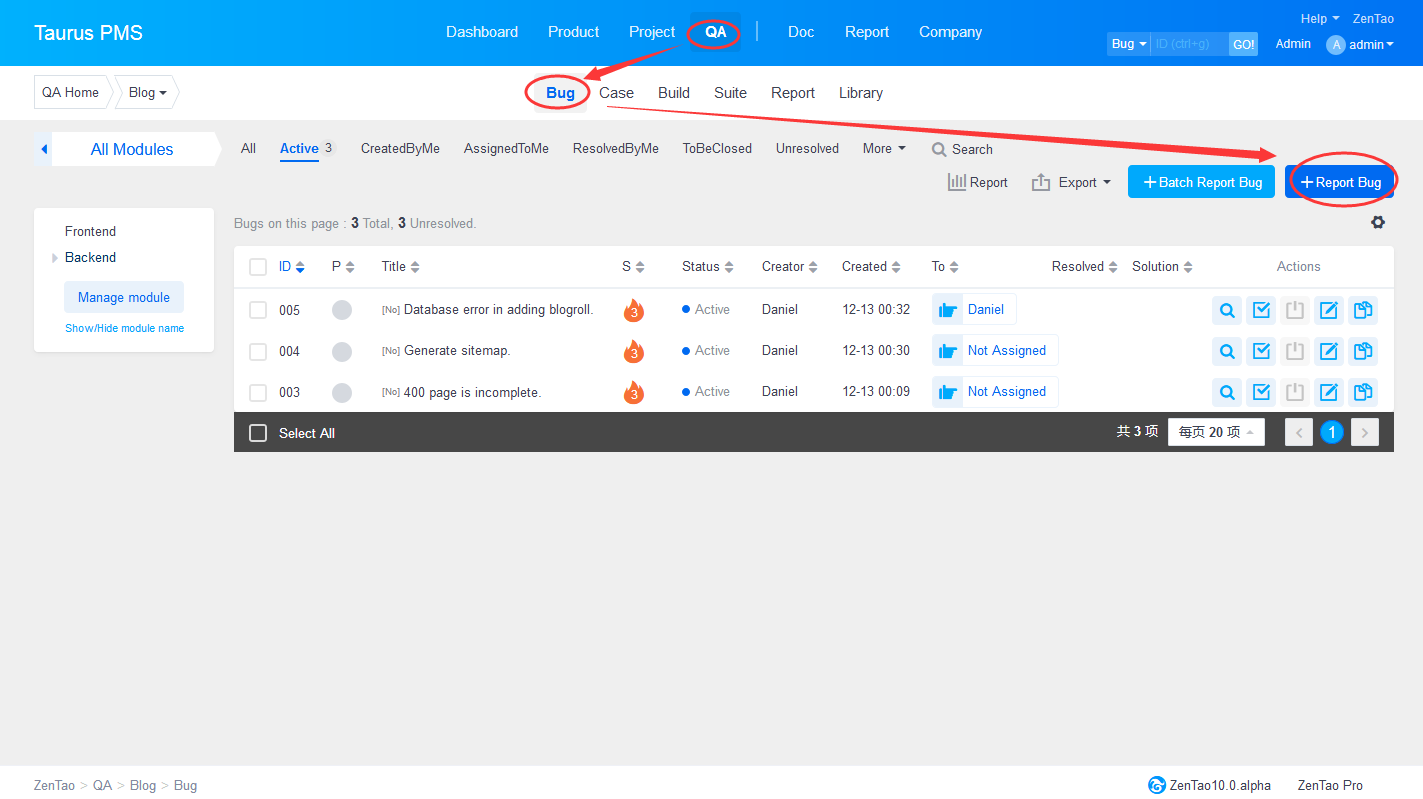Viewport: 1423px width, 799px height.
Task: Edit bug 004 with the pencil icon
Action: pyautogui.click(x=1328, y=351)
